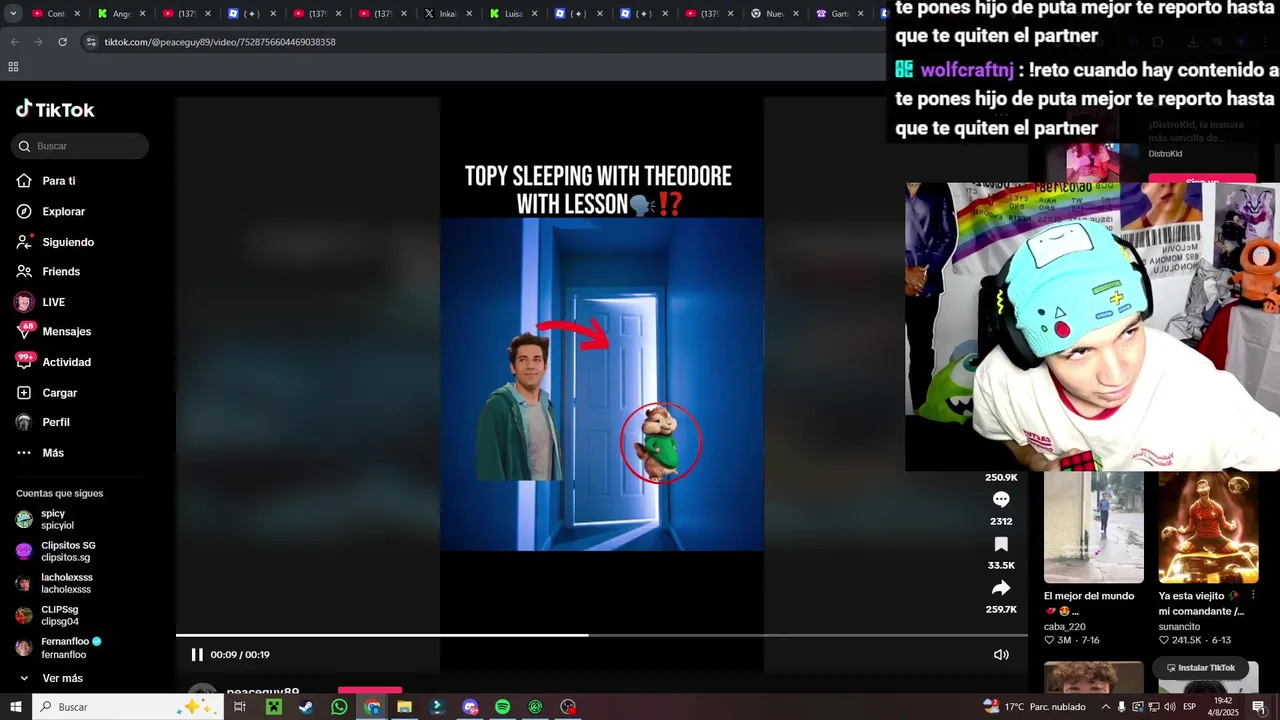Mute video with the speaker icon
This screenshot has height=720, width=1280.
(x=1001, y=655)
